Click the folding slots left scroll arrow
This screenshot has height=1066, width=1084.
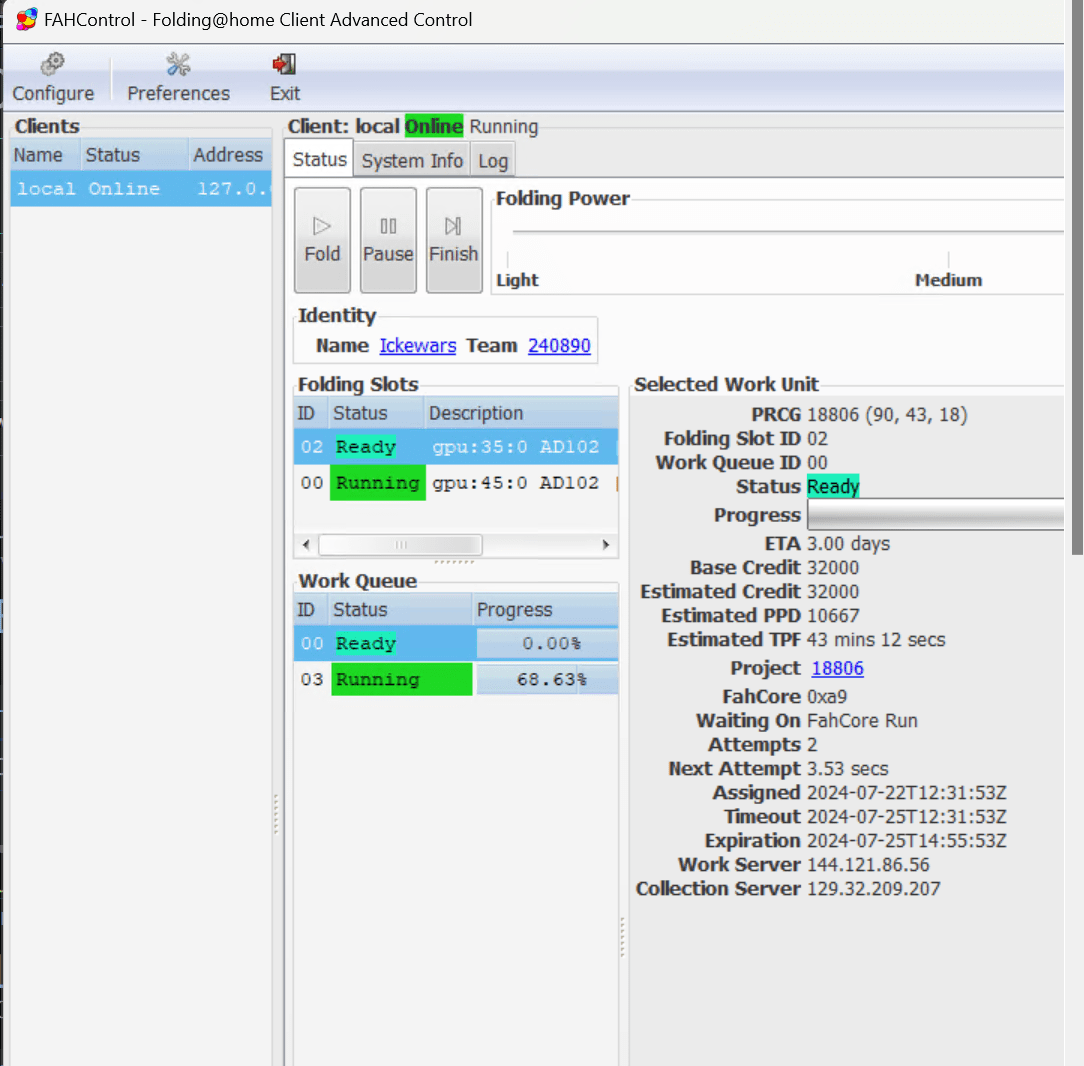tap(306, 545)
